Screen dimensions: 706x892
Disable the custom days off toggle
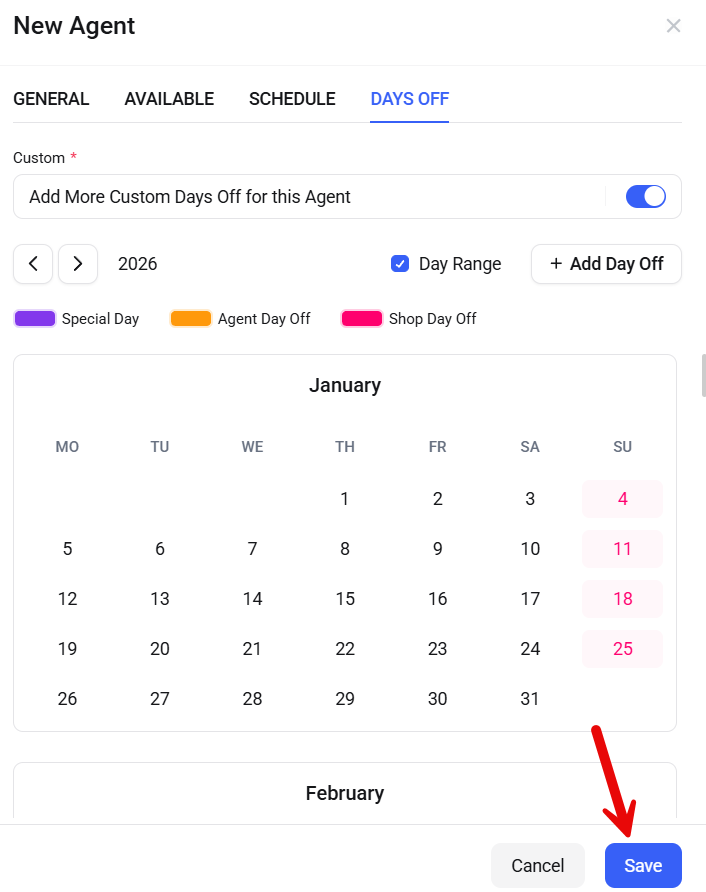click(645, 197)
